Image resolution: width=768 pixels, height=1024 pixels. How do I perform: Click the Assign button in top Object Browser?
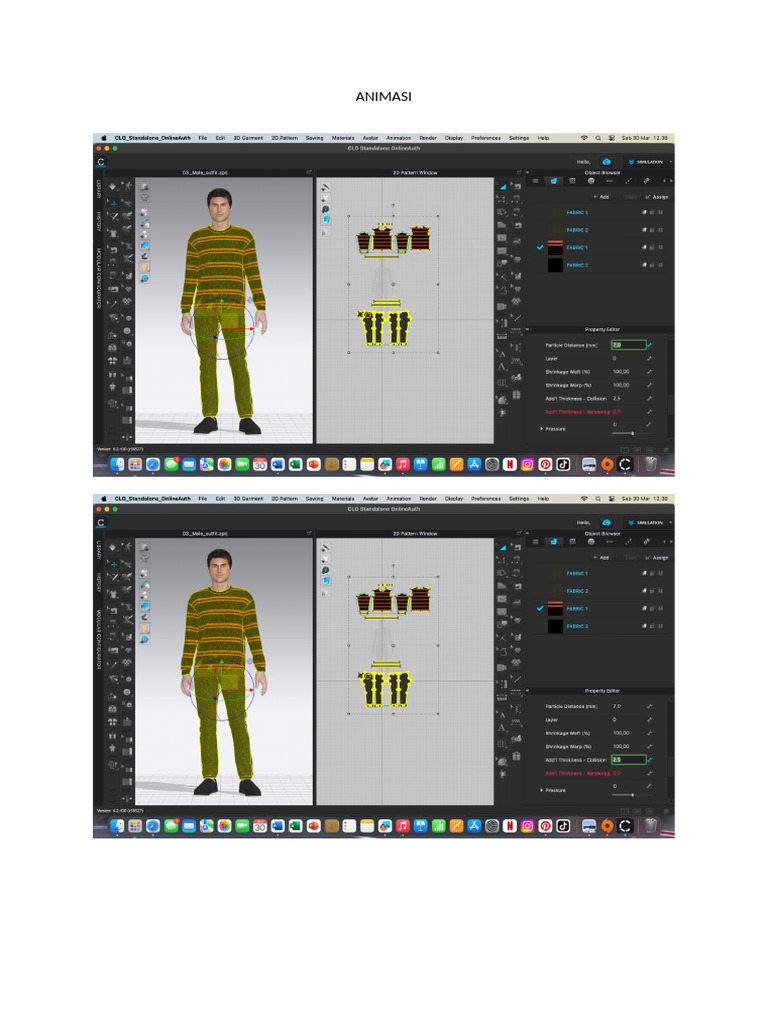coord(660,197)
